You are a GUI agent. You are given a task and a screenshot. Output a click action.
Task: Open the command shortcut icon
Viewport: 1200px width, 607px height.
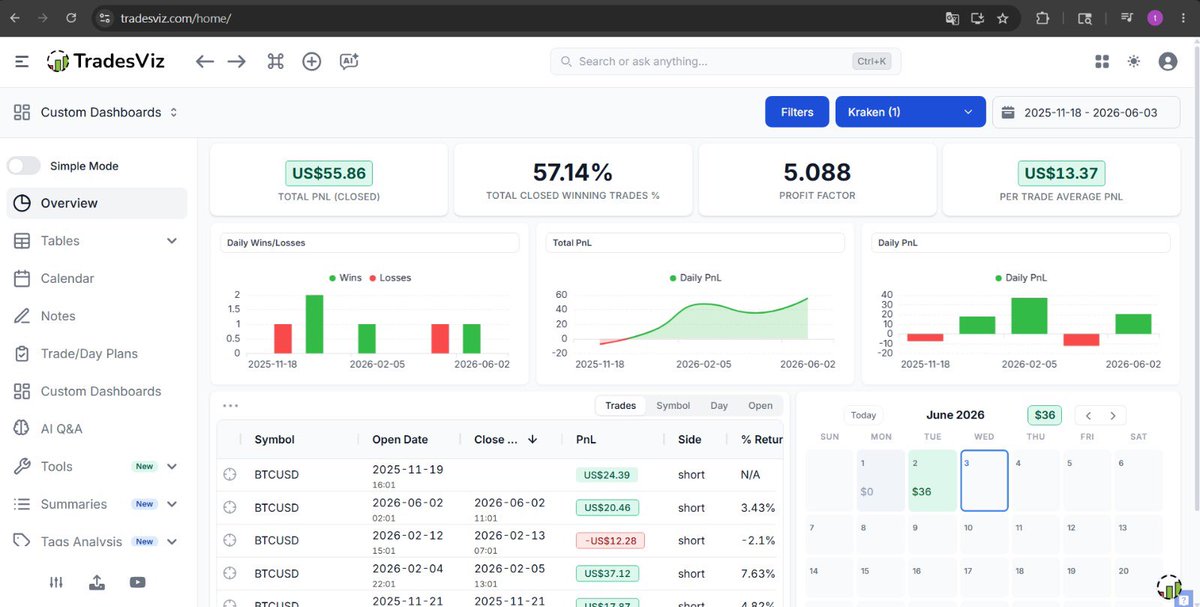pos(276,61)
